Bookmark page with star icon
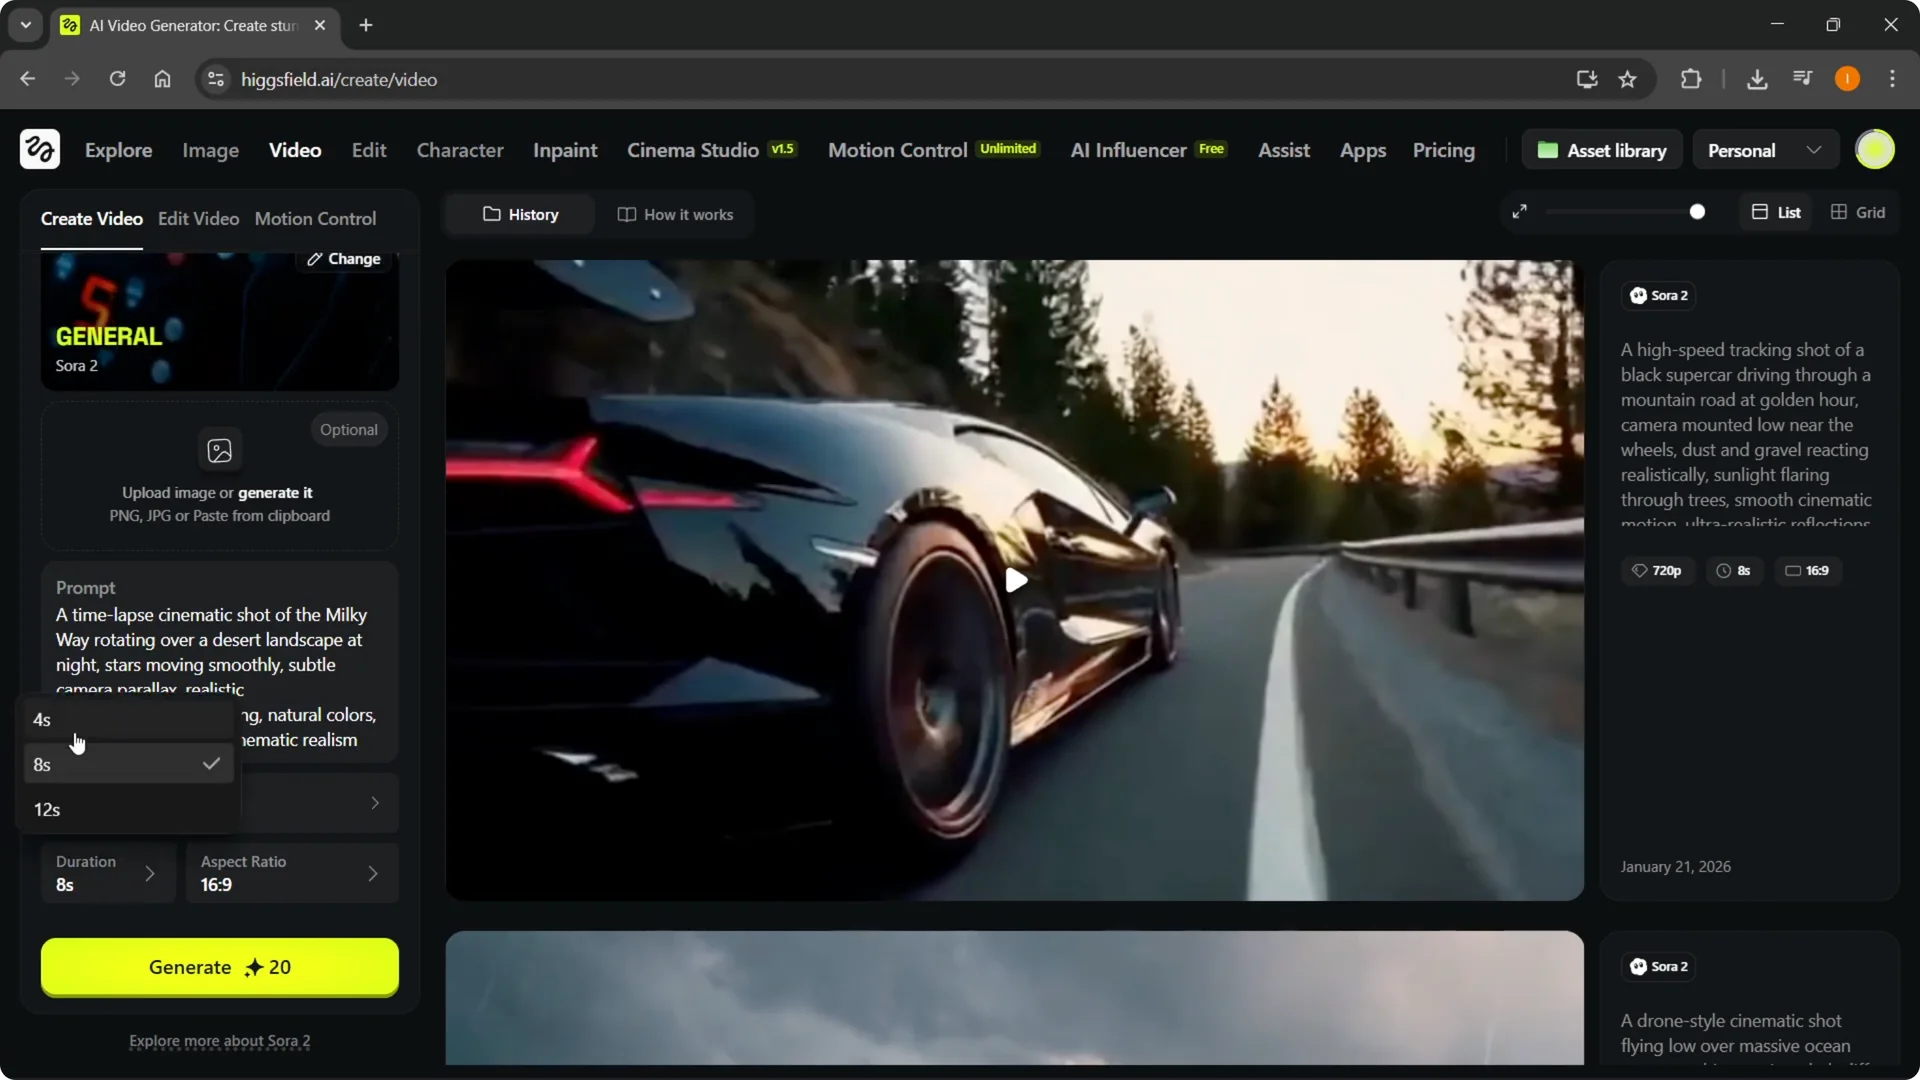This screenshot has width=1920, height=1080. tap(1628, 79)
